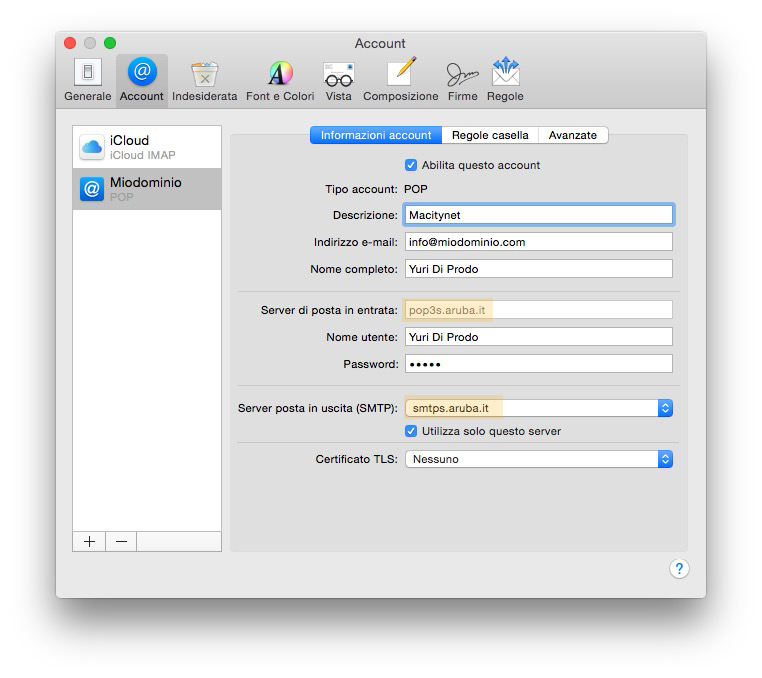
Task: Click the incoming server field pop3s.aruba.it
Action: coord(538,310)
